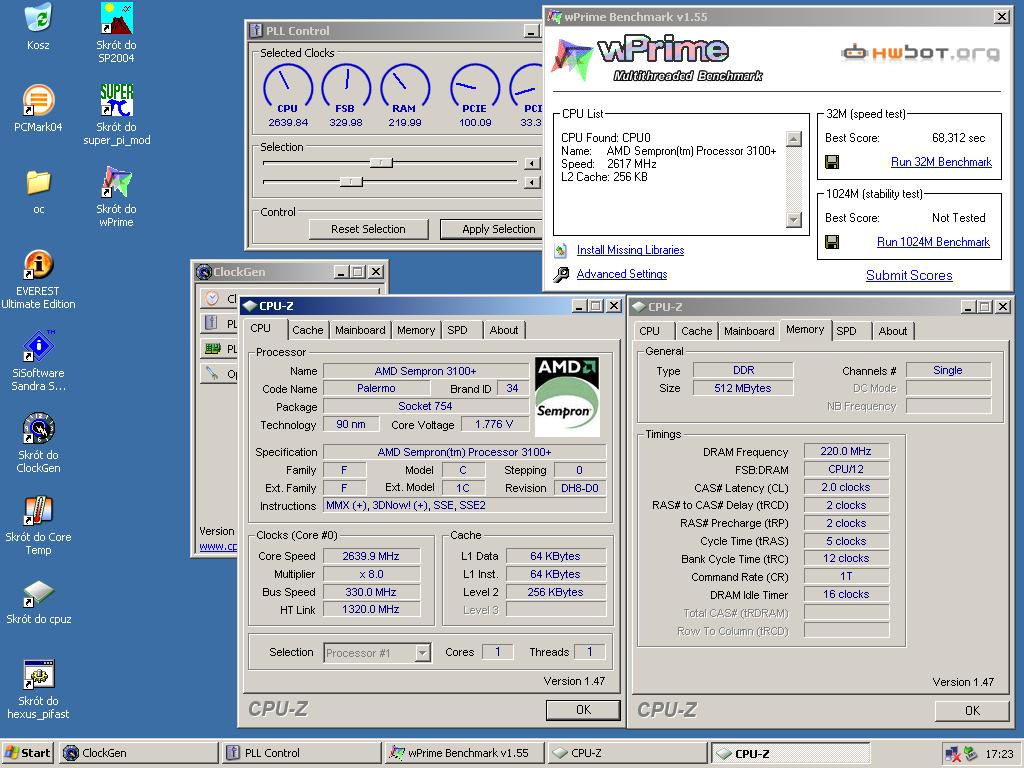Launch the Core Temp shortcut icon

pyautogui.click(x=38, y=511)
